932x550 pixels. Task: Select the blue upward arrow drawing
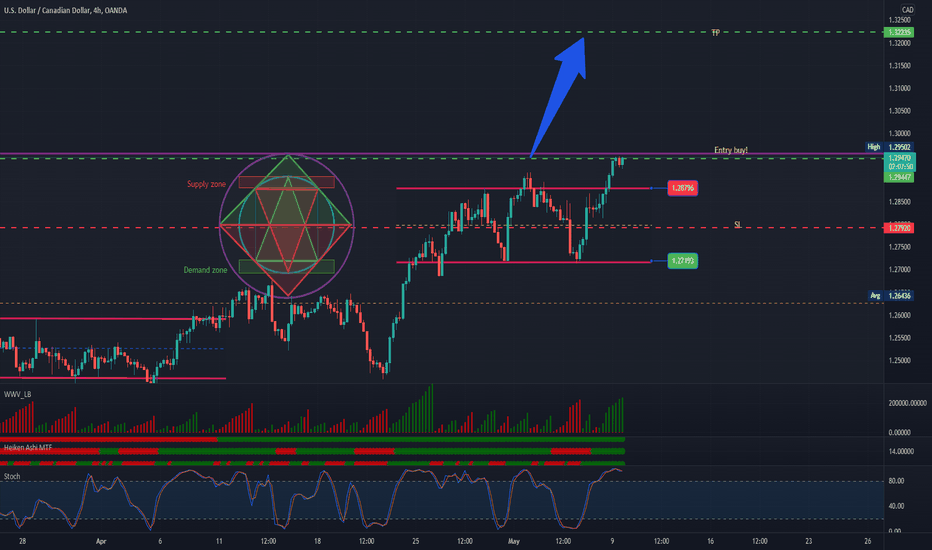(x=558, y=97)
